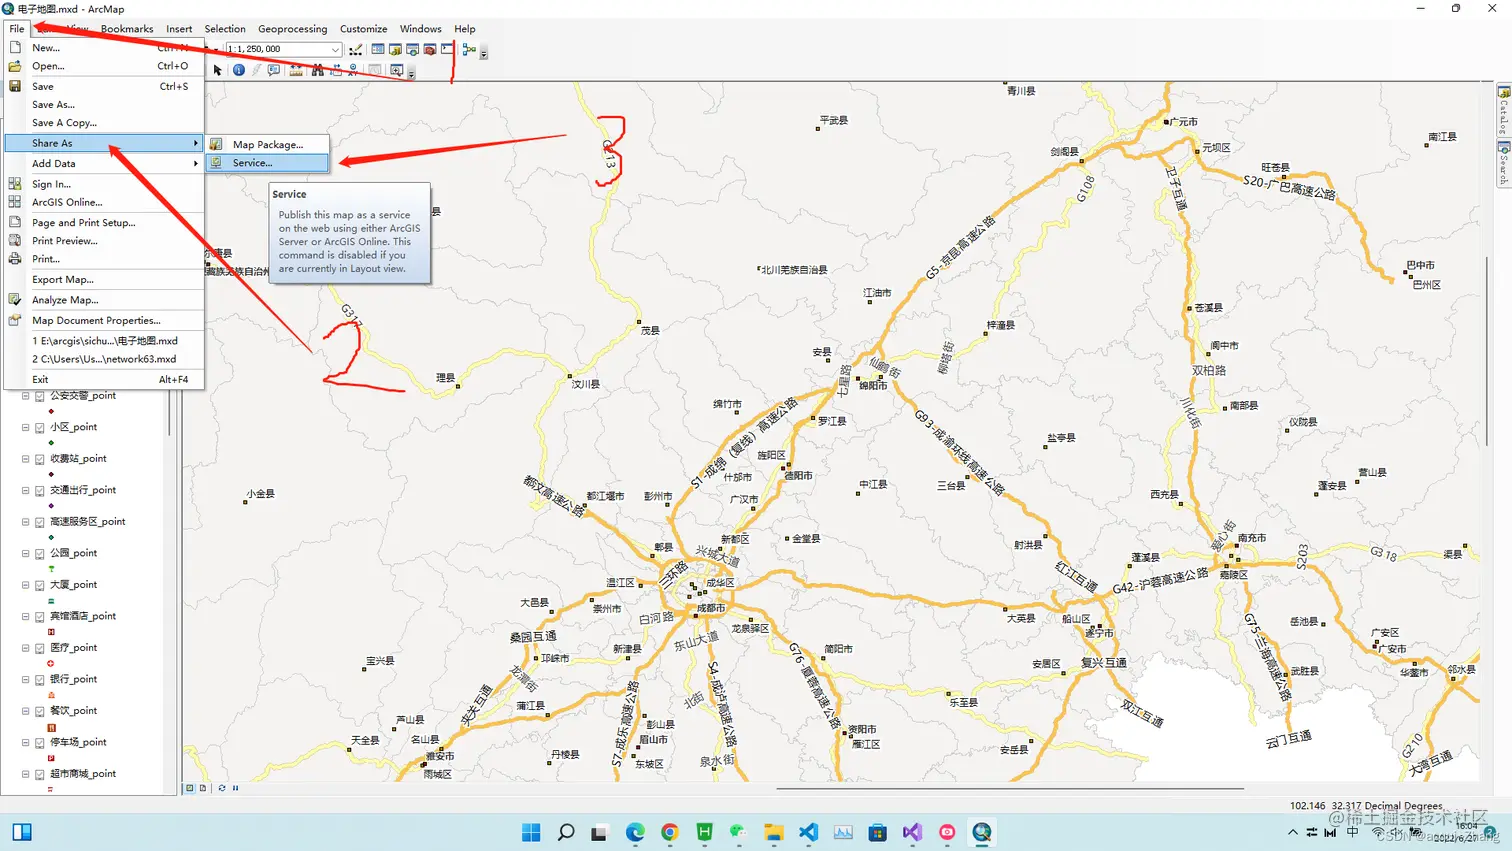Refresh the map using bottom refresh icon

pyautogui.click(x=222, y=788)
